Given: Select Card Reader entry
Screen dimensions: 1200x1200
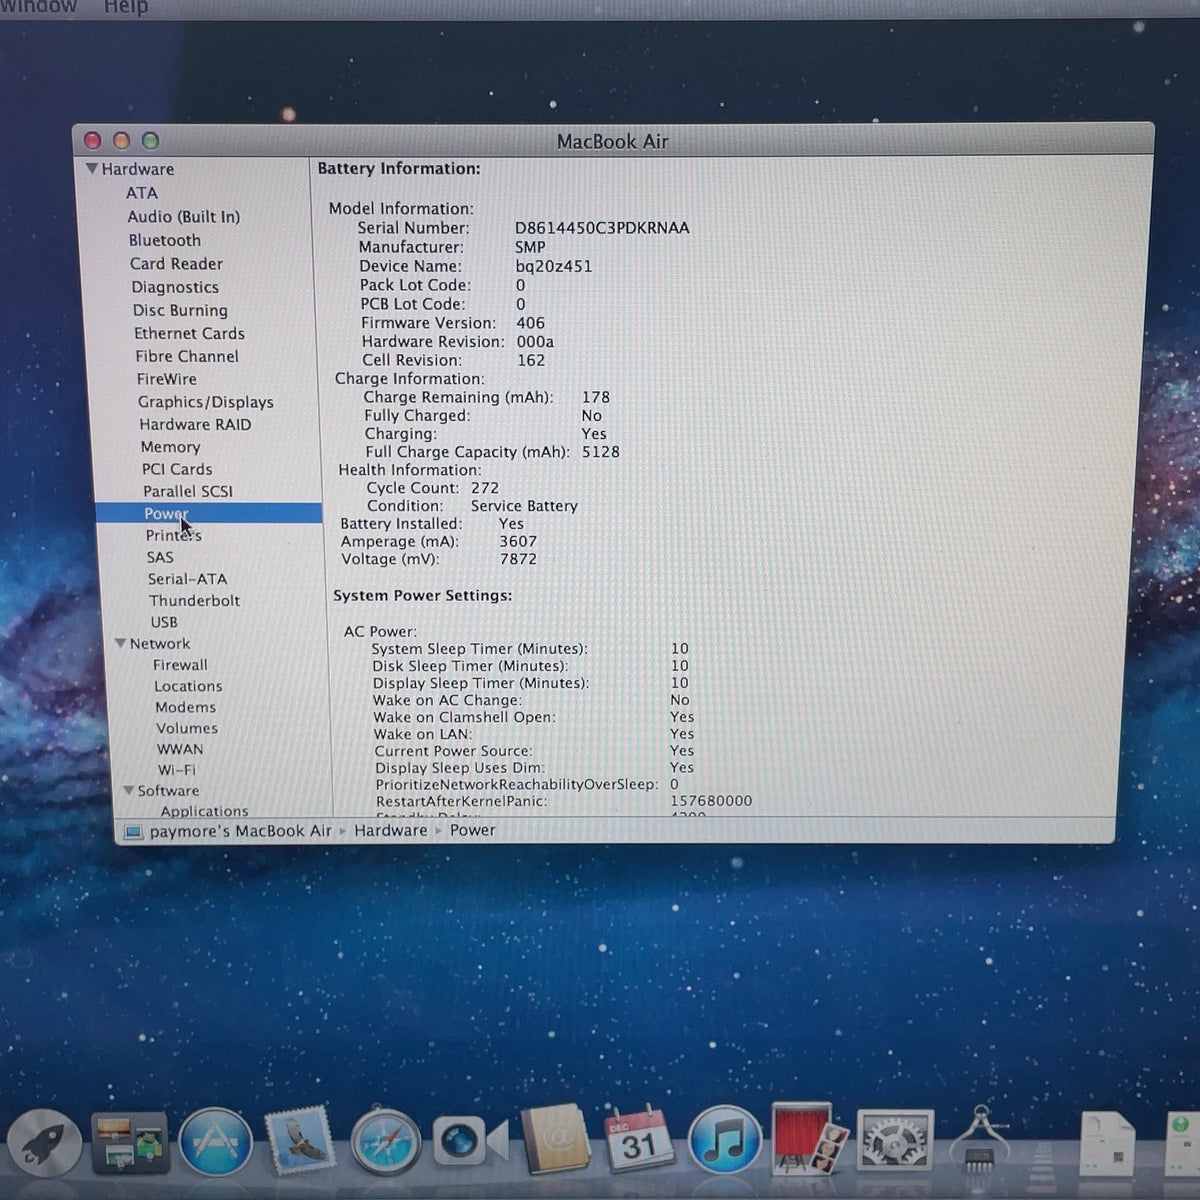Looking at the screenshot, I should point(176,264).
